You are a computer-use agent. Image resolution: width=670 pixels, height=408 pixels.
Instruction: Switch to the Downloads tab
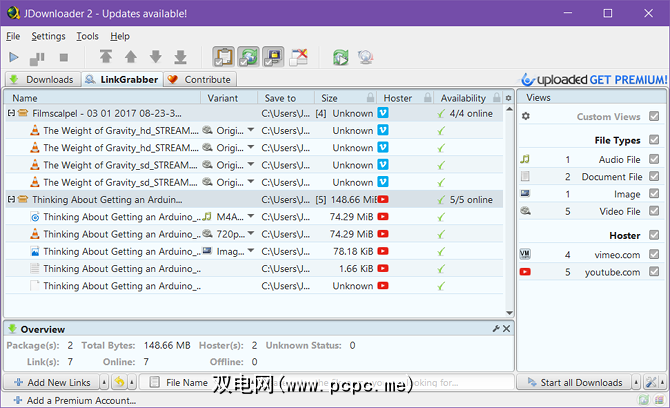42,79
